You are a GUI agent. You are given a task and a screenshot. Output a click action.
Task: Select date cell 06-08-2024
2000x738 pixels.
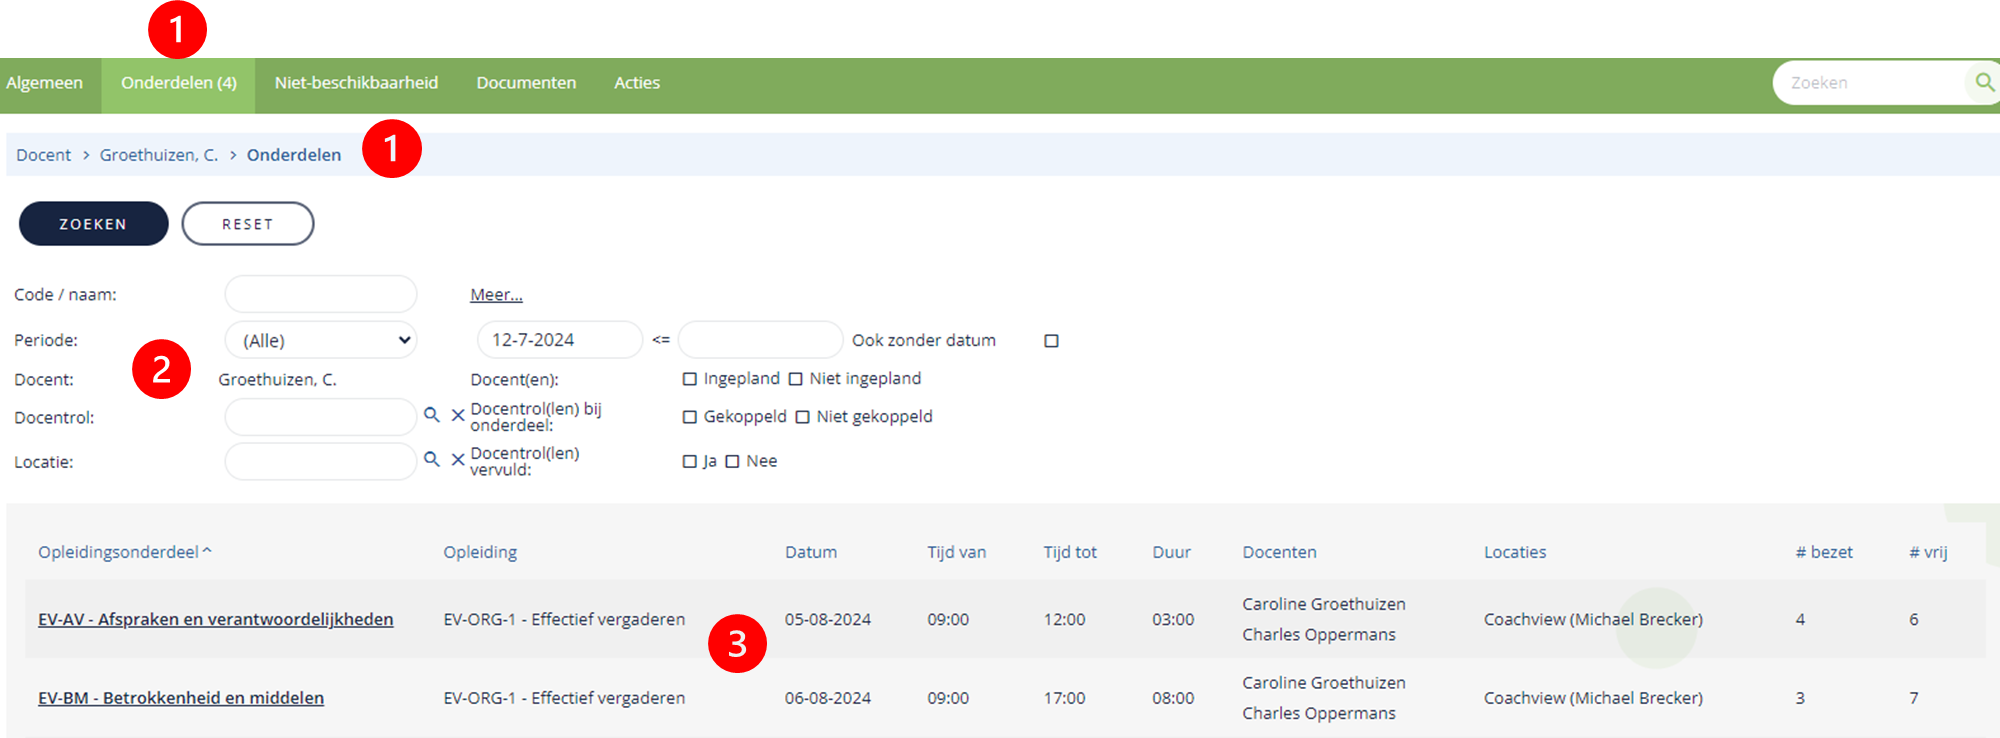coord(828,698)
